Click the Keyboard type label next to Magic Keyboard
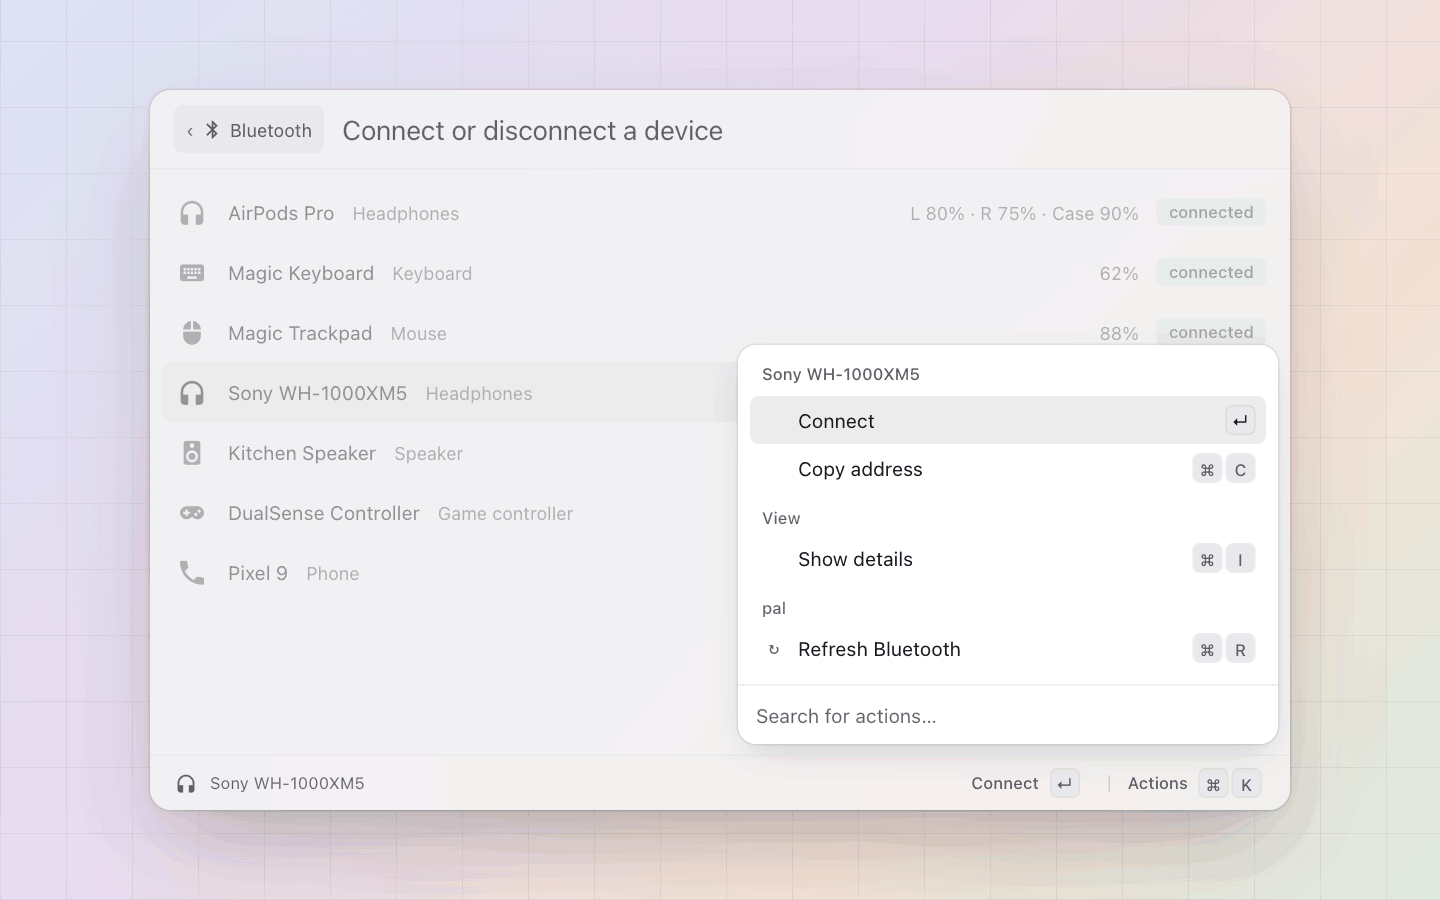 432,274
